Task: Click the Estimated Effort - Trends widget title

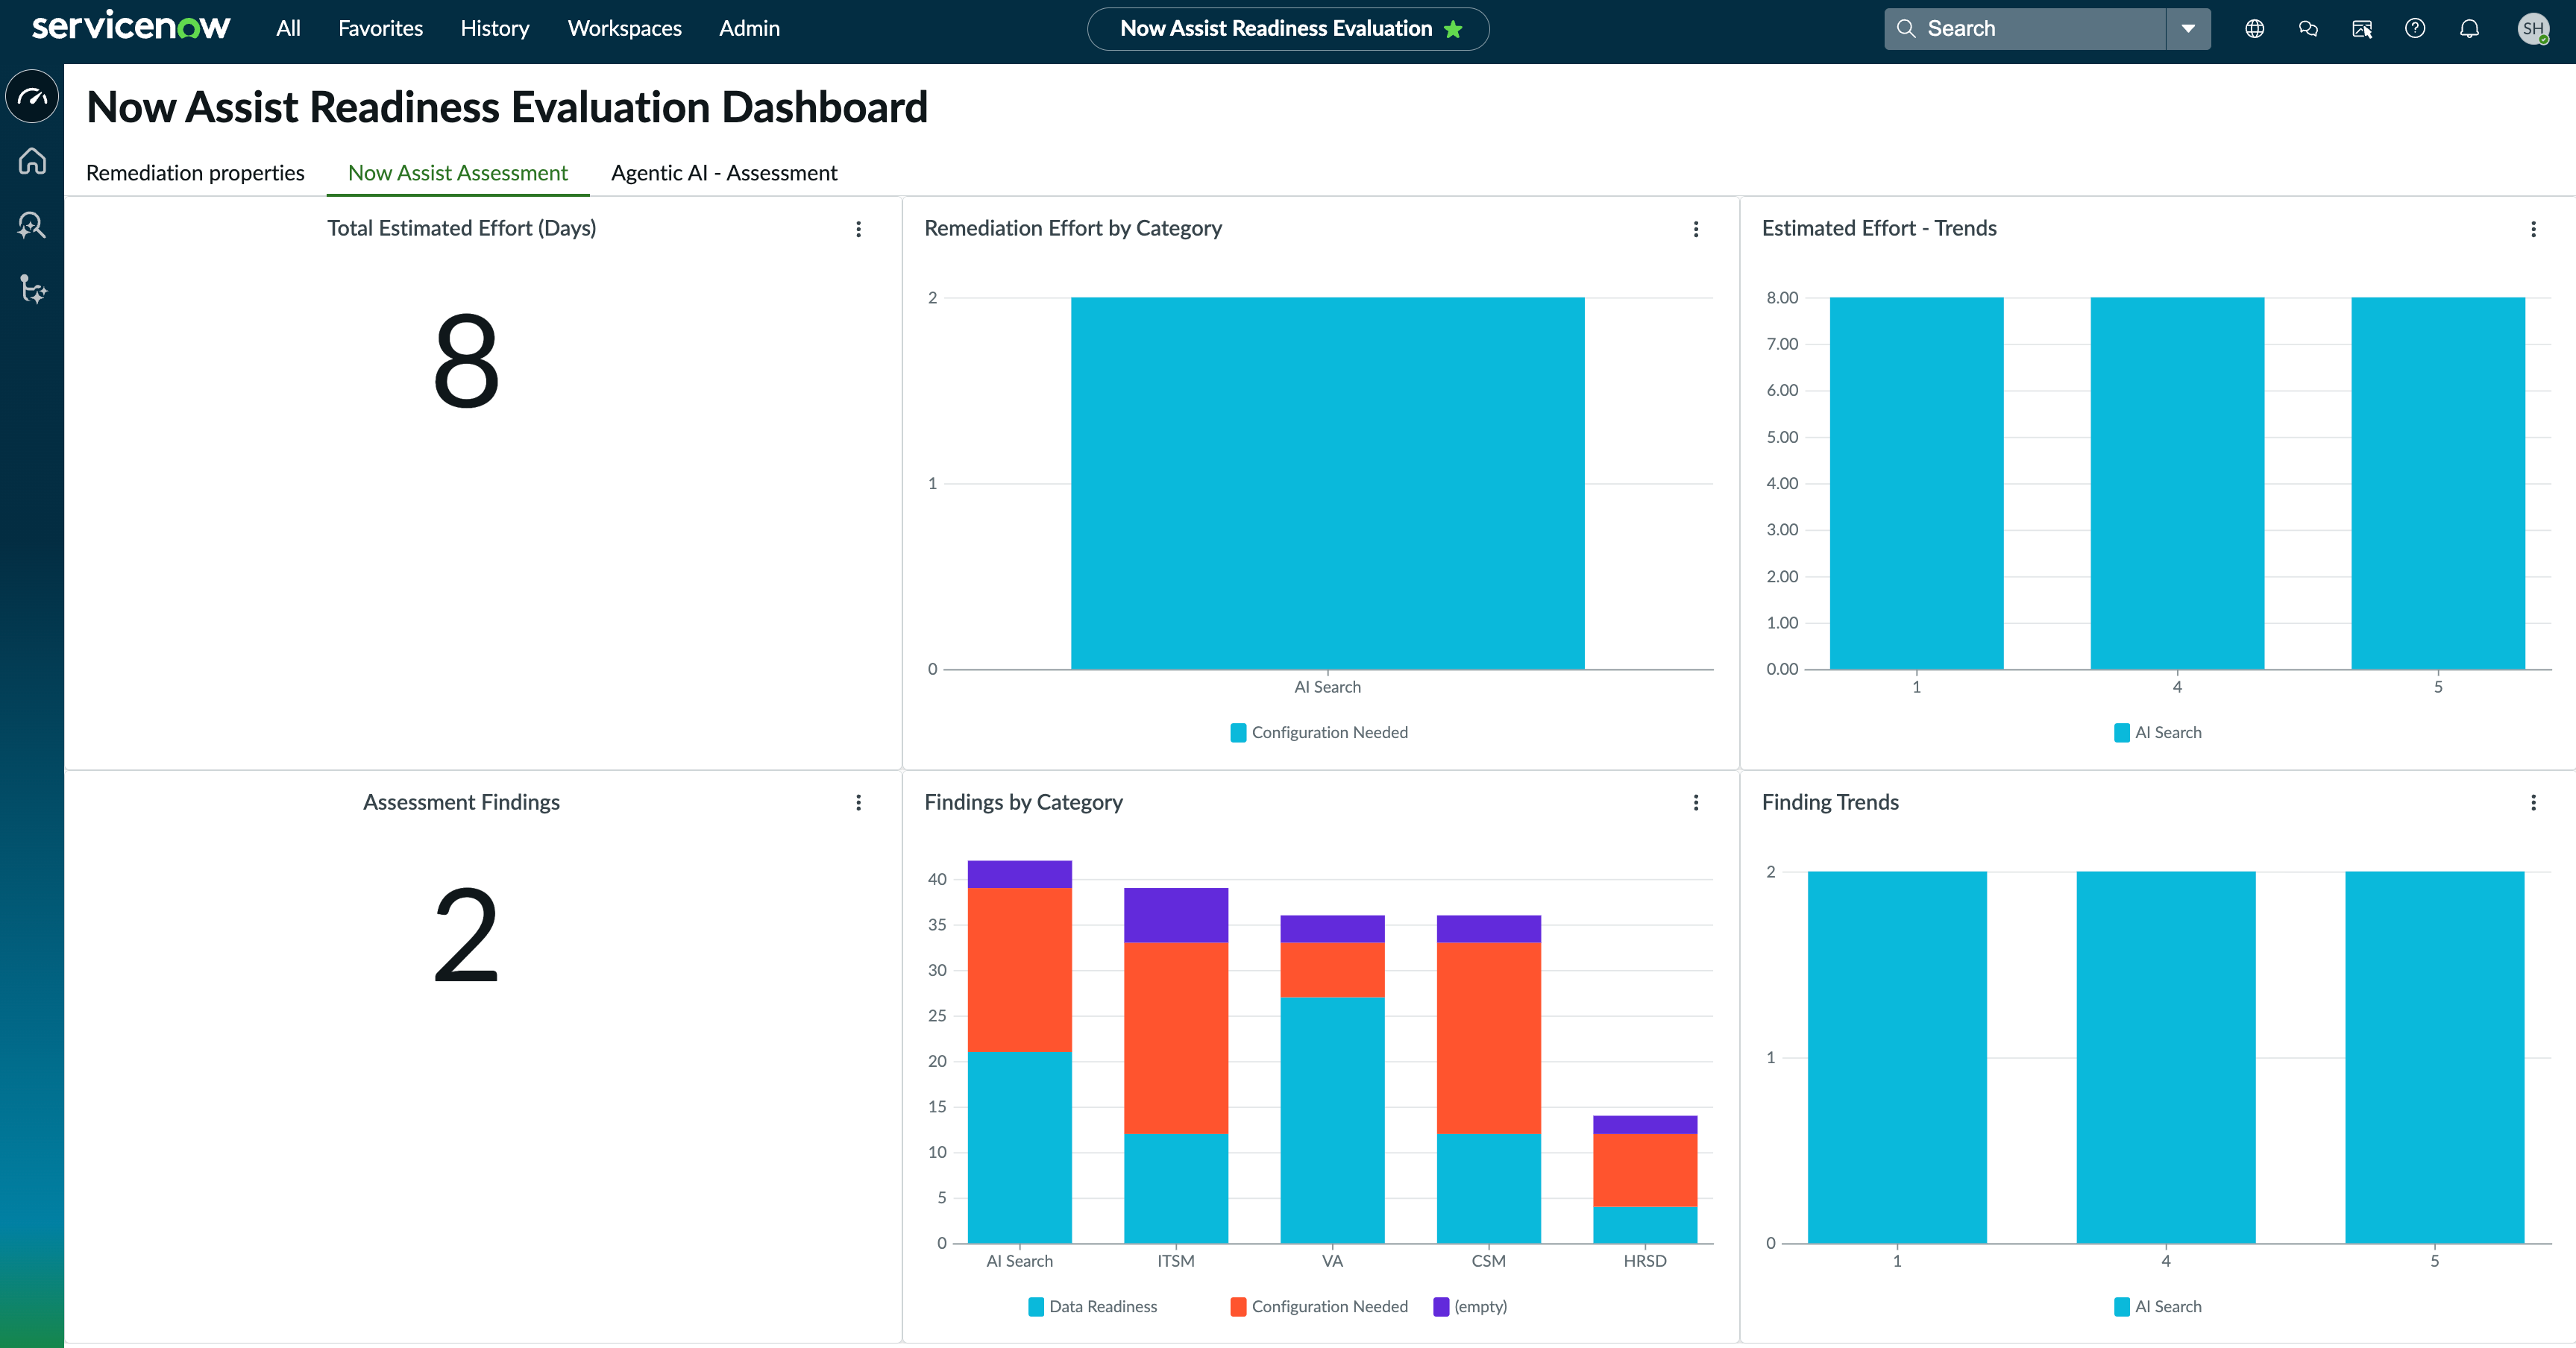Action: pos(1879,228)
